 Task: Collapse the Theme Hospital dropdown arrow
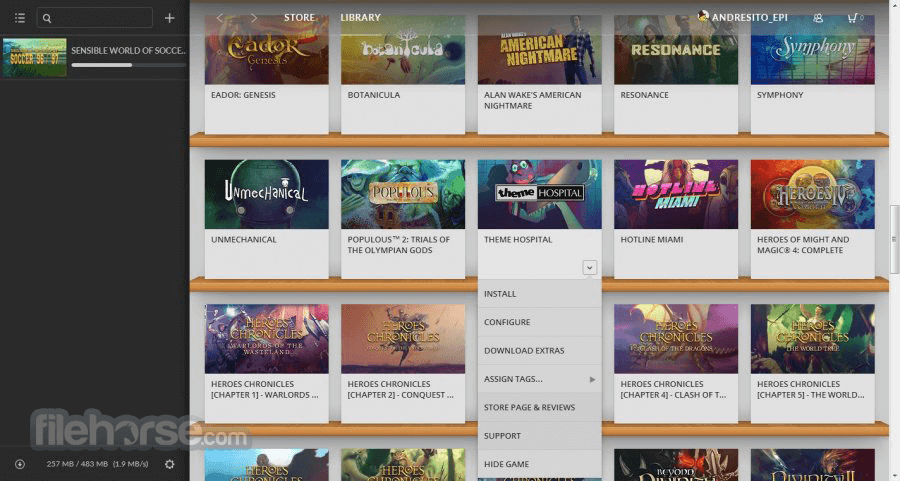tap(589, 267)
